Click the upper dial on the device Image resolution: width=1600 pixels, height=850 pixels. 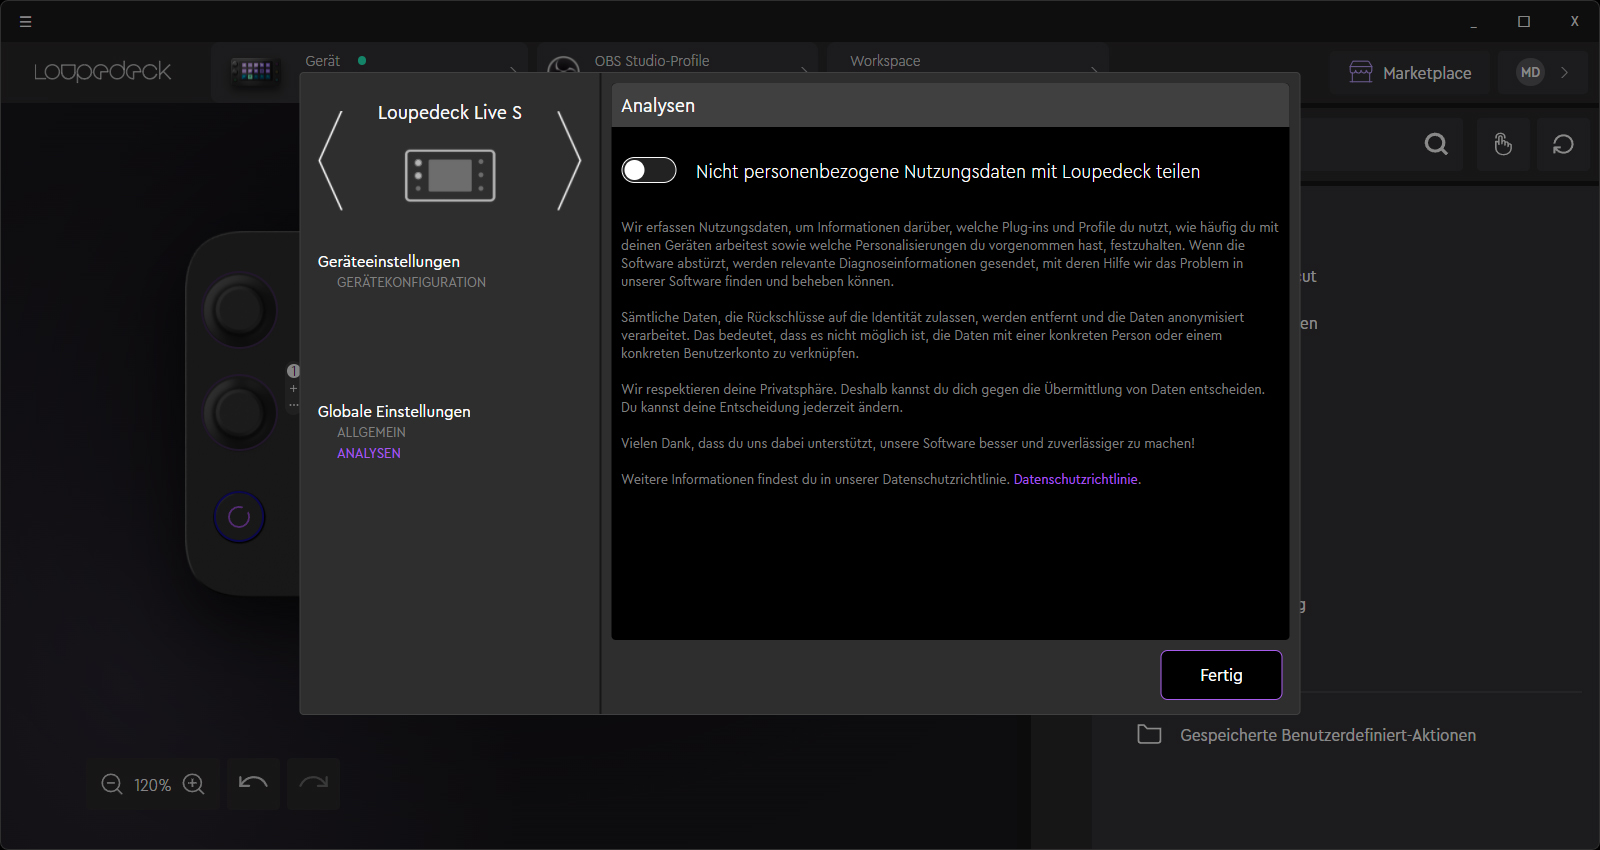(x=240, y=310)
